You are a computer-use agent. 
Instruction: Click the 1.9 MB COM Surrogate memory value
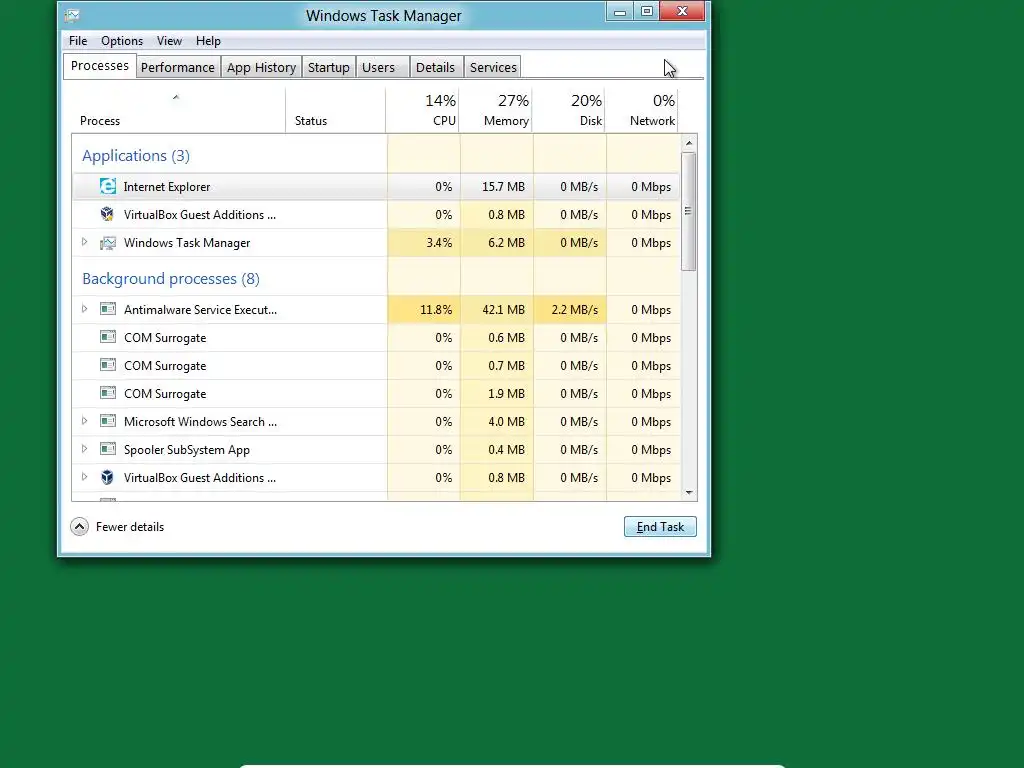pyautogui.click(x=506, y=394)
